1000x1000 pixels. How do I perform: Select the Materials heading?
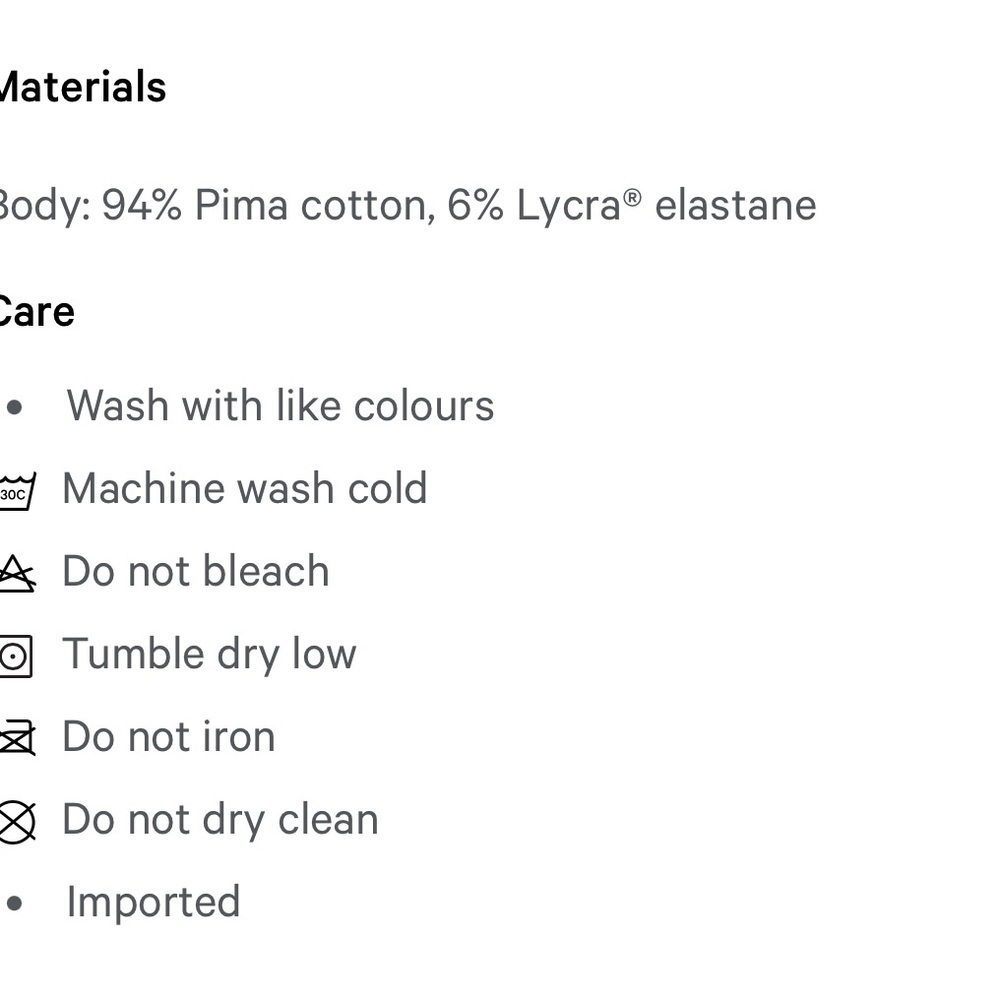tap(83, 87)
